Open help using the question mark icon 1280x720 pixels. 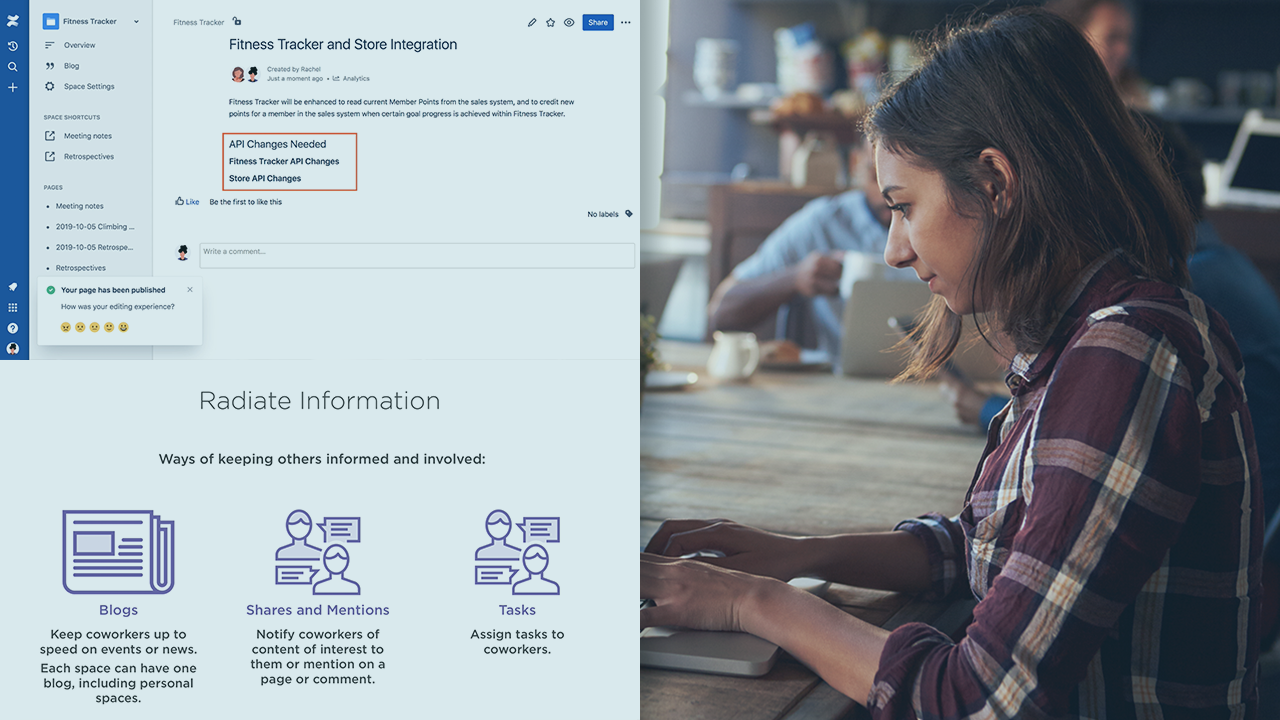point(13,328)
